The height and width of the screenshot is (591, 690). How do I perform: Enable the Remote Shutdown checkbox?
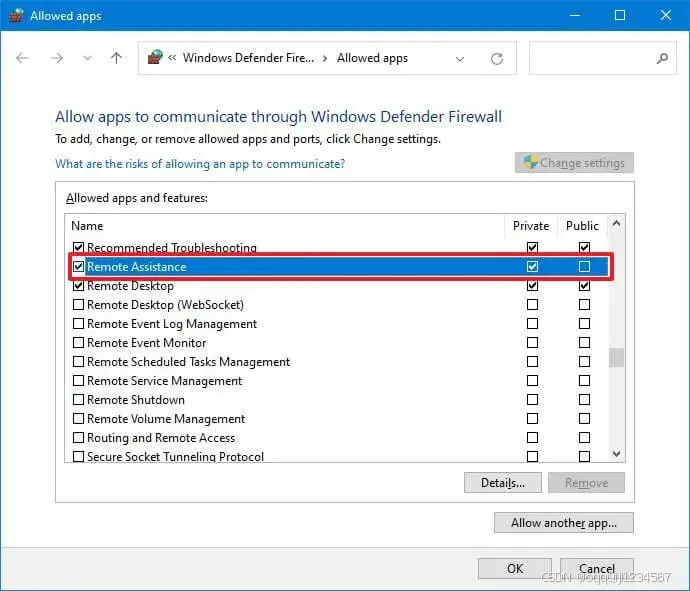tap(78, 399)
